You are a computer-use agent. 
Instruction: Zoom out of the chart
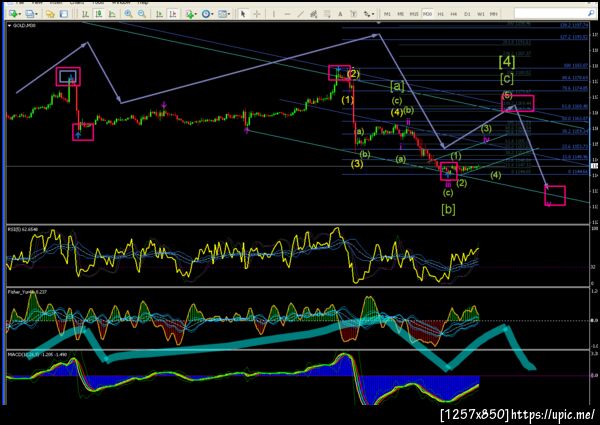point(142,14)
